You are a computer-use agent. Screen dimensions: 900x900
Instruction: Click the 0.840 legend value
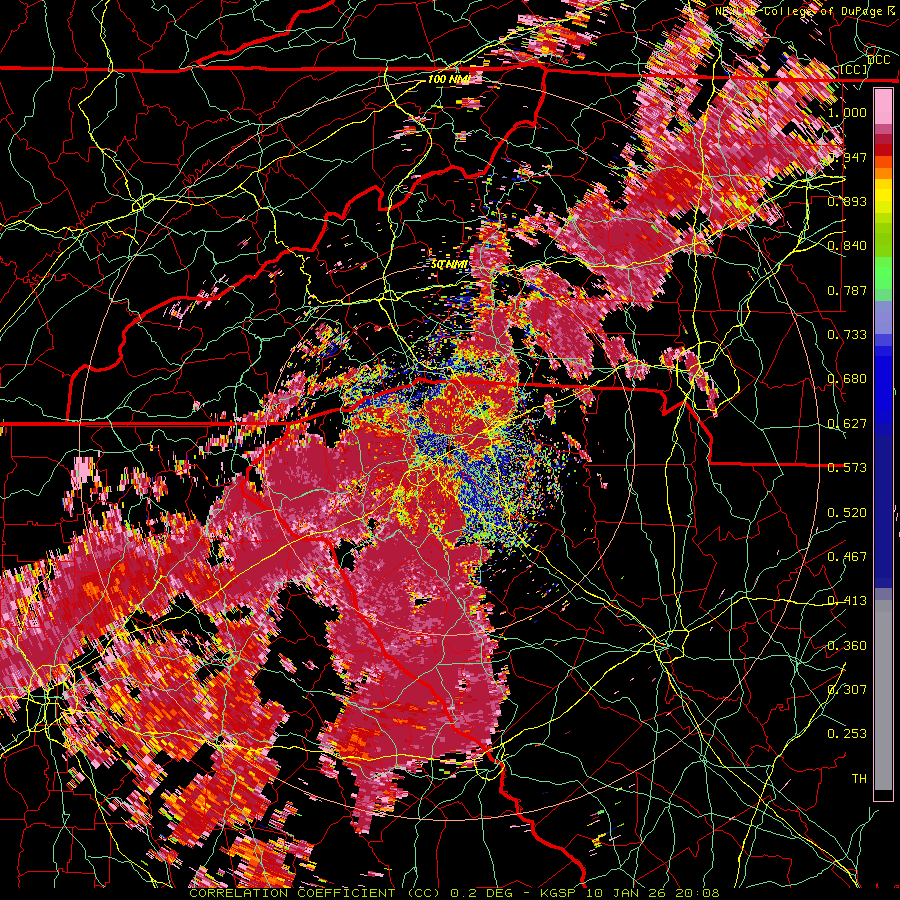point(847,245)
